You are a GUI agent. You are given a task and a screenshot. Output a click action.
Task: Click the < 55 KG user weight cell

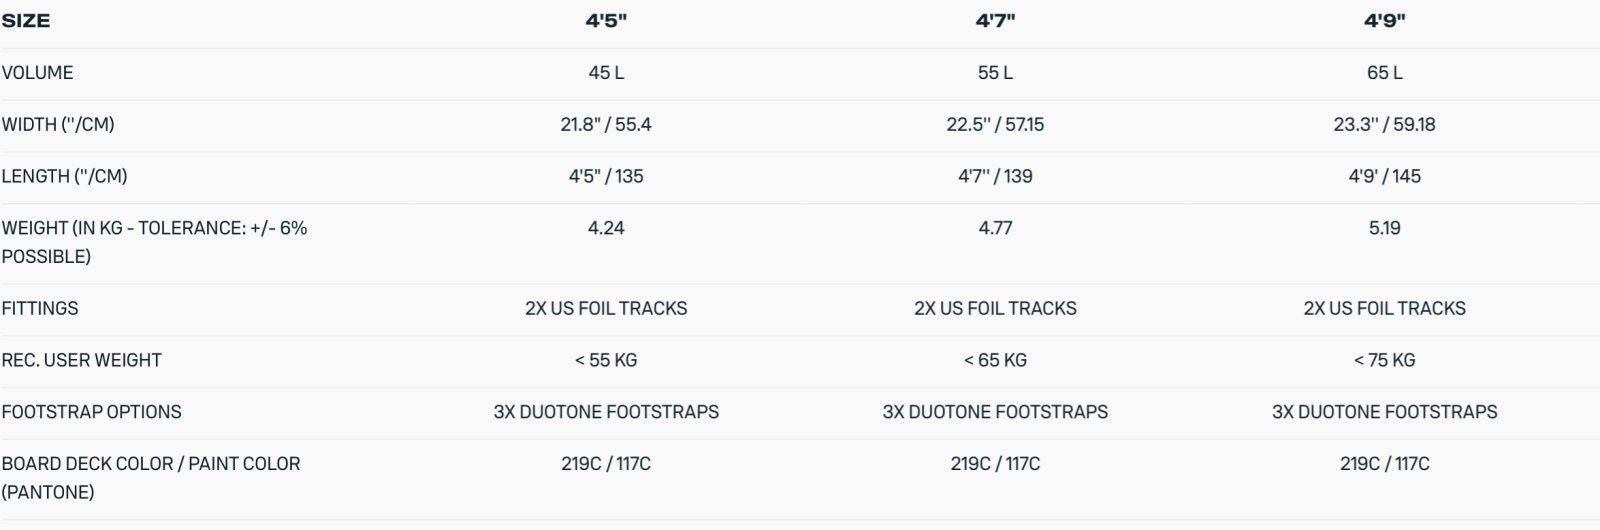click(606, 361)
